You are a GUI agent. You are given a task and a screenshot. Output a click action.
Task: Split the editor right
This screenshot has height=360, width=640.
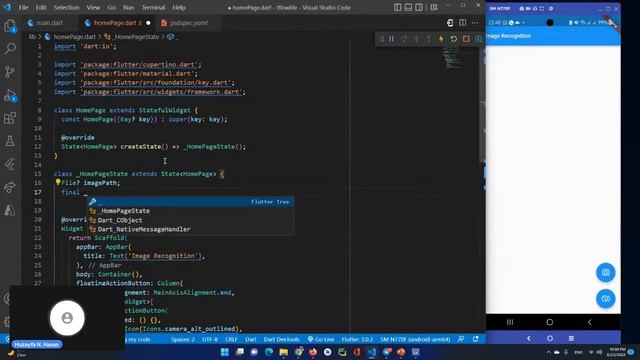pyautogui.click(x=462, y=23)
